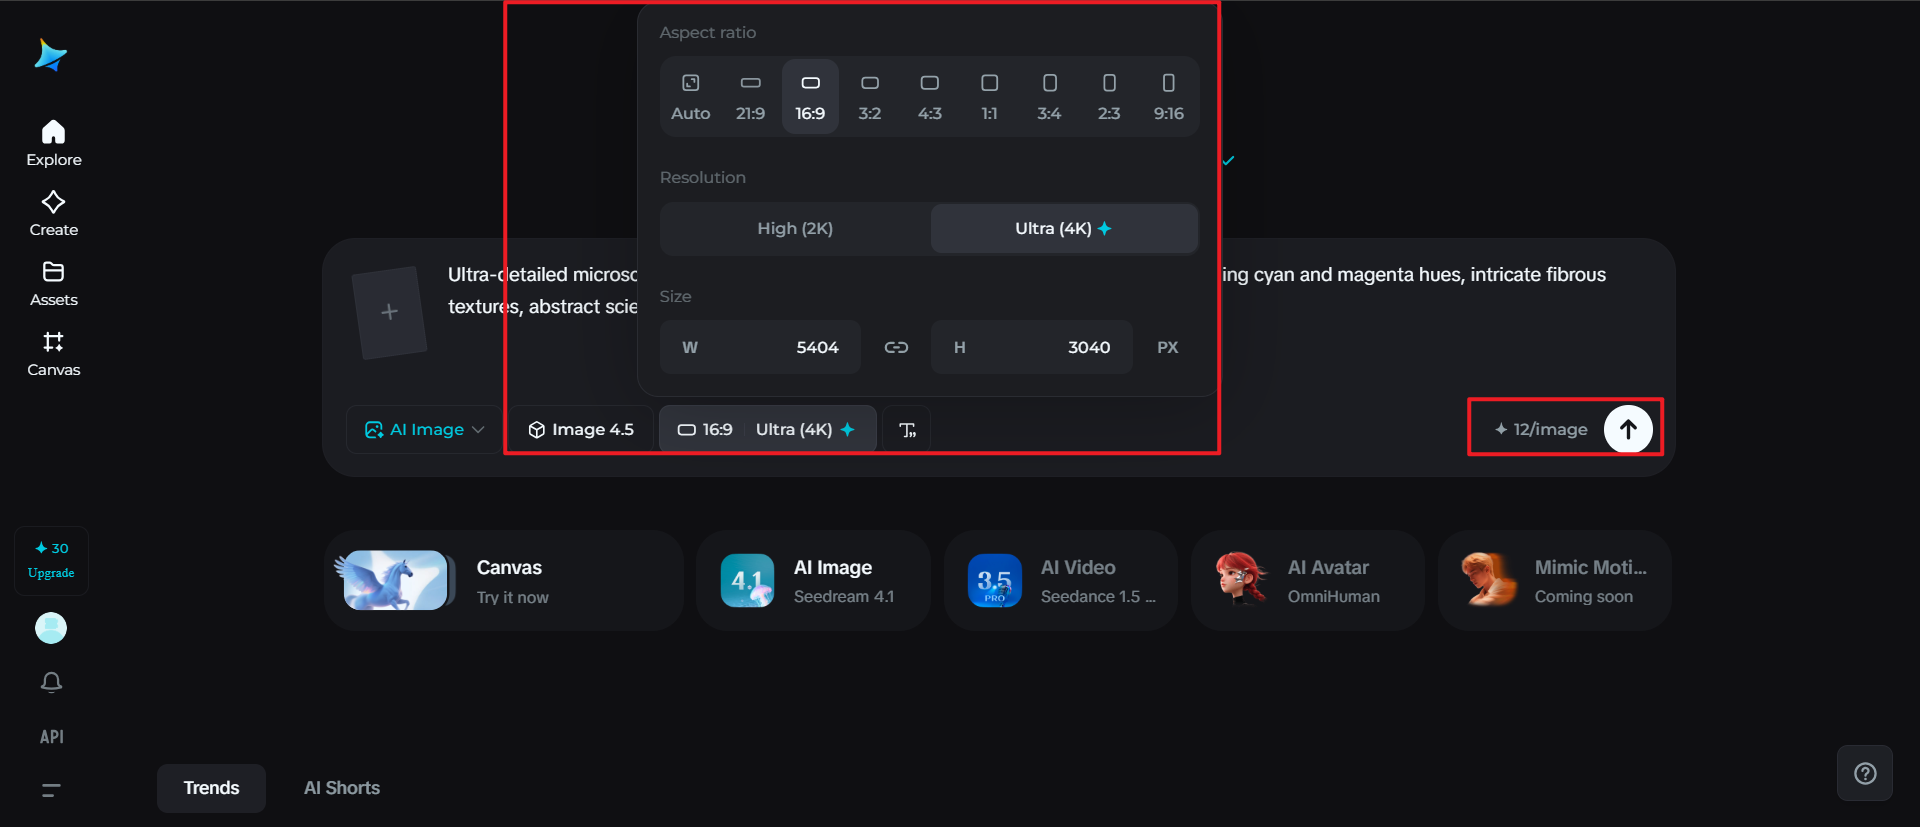This screenshot has width=1920, height=827.
Task: Collapse the sidebar menu icon
Action: [x=51, y=790]
